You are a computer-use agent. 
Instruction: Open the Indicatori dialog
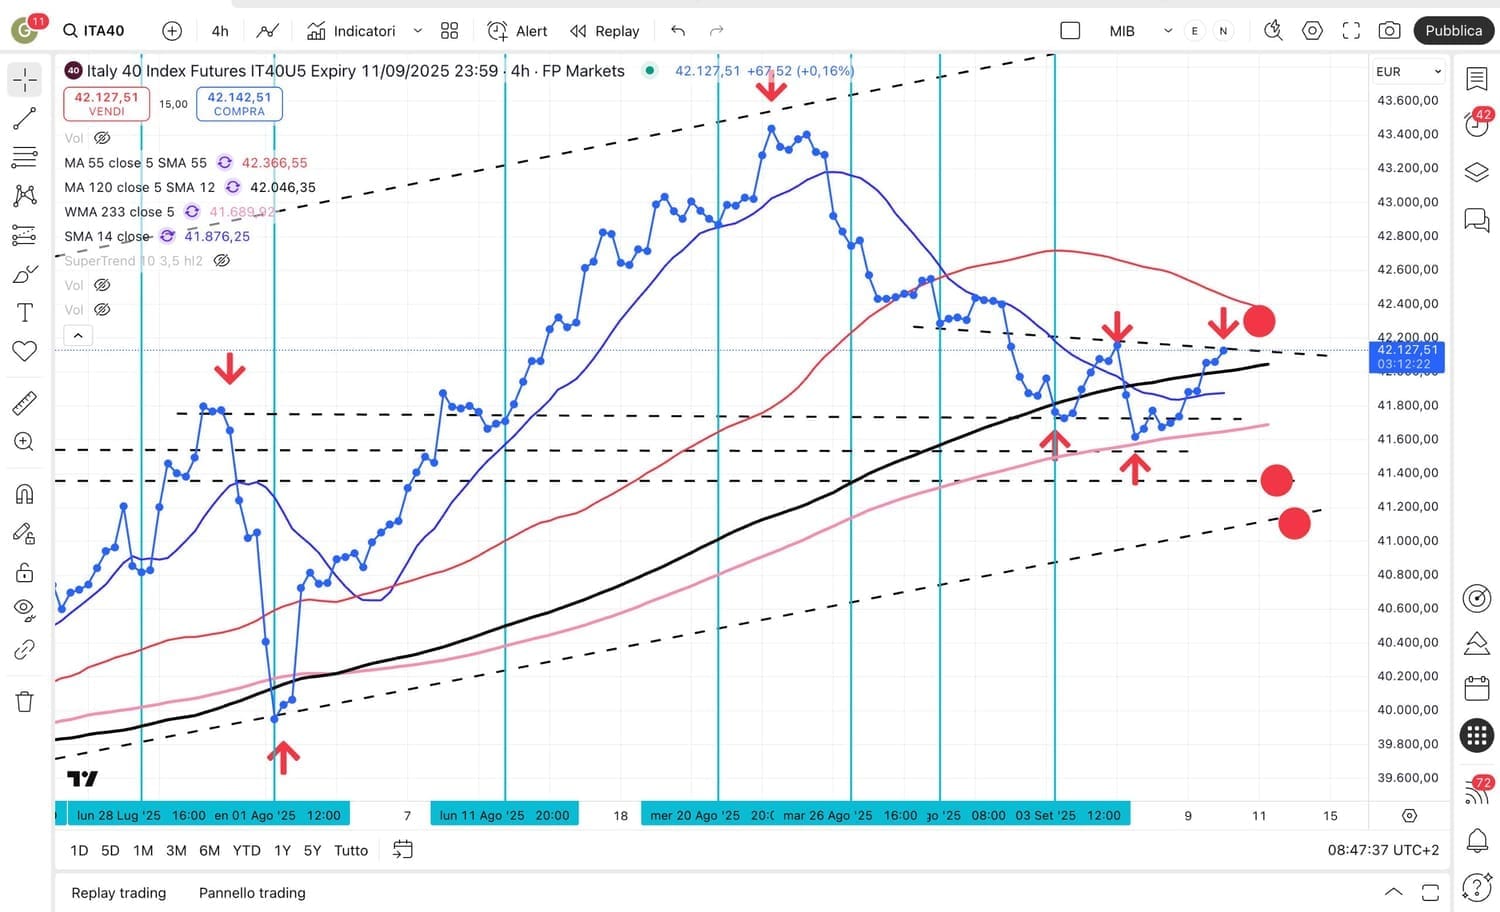pyautogui.click(x=352, y=31)
